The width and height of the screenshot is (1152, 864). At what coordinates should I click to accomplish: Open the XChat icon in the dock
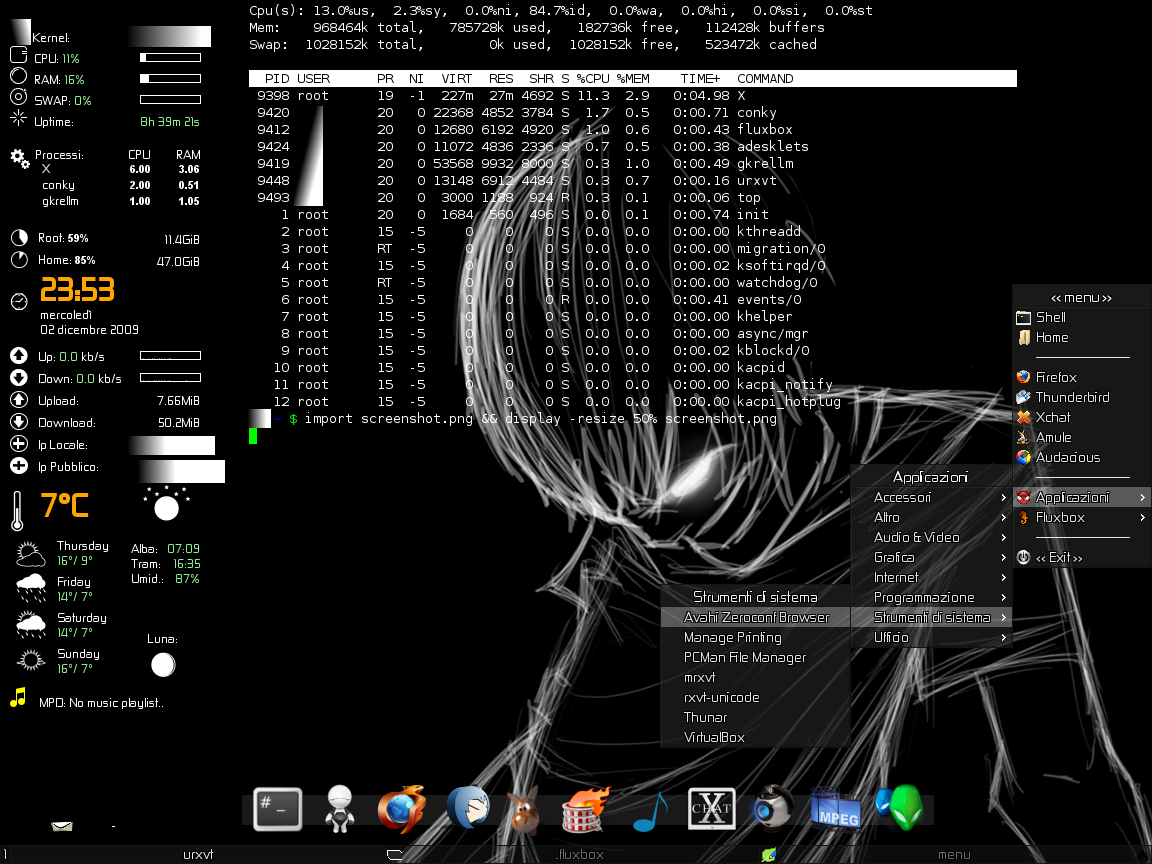711,809
